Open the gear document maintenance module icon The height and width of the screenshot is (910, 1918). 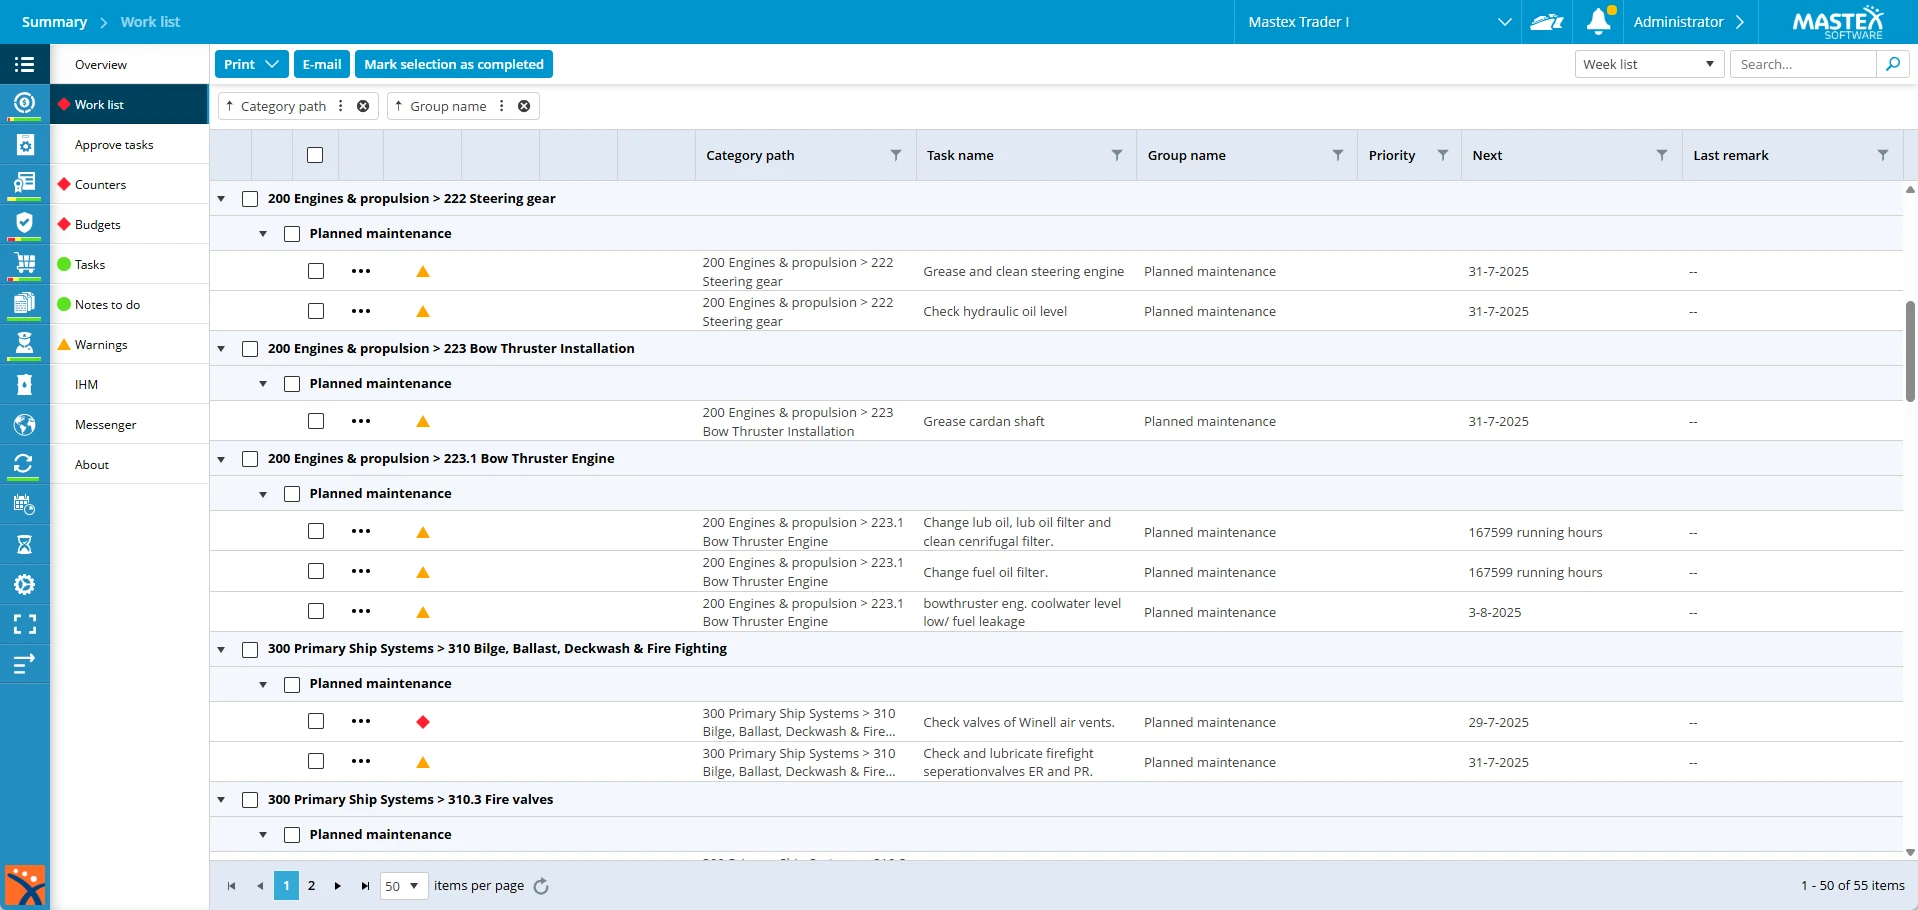click(x=25, y=144)
